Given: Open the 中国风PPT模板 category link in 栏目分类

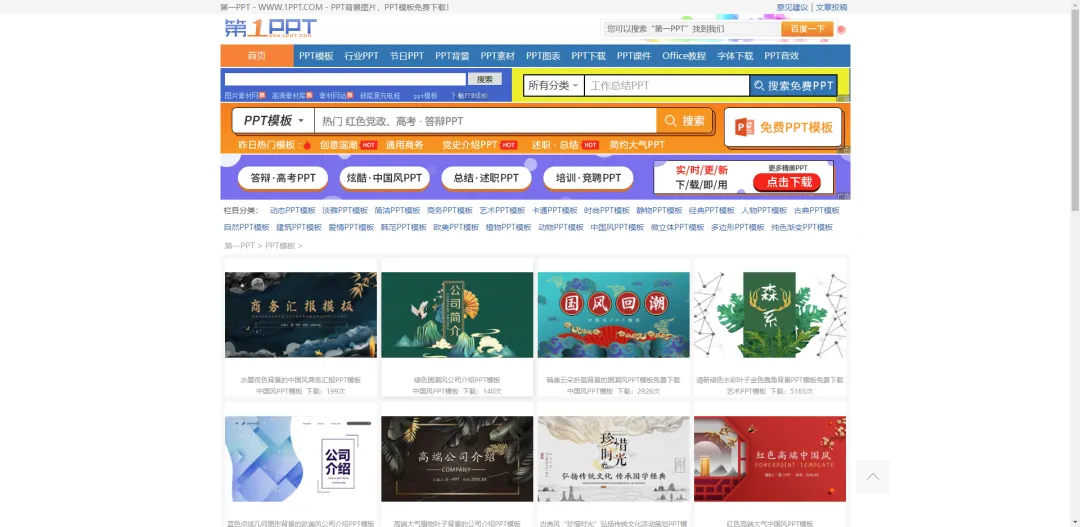Looking at the screenshot, I should tap(617, 227).
